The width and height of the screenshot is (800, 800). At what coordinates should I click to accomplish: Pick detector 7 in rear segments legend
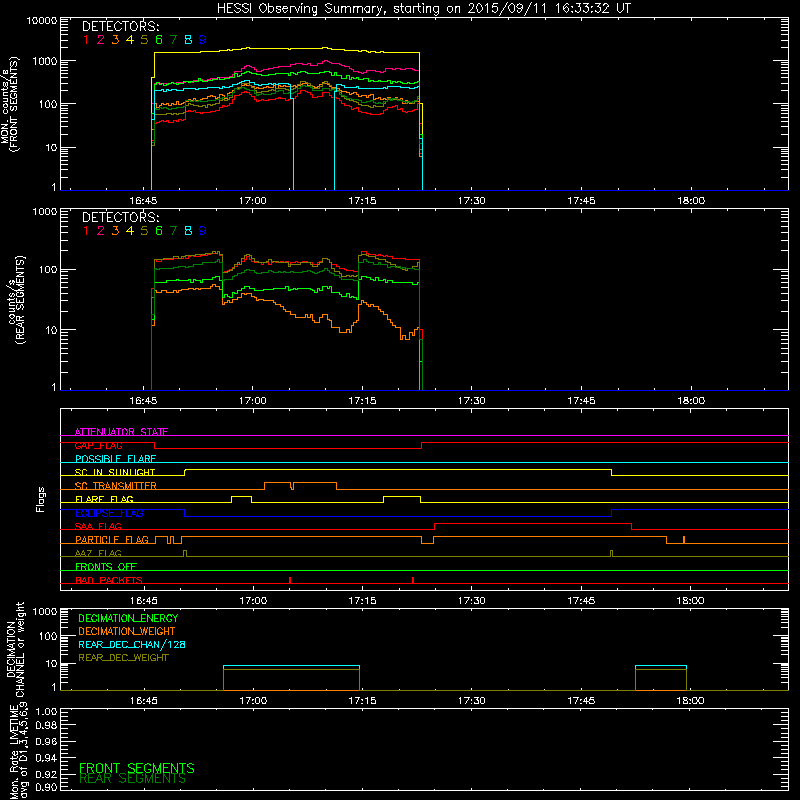(x=173, y=231)
